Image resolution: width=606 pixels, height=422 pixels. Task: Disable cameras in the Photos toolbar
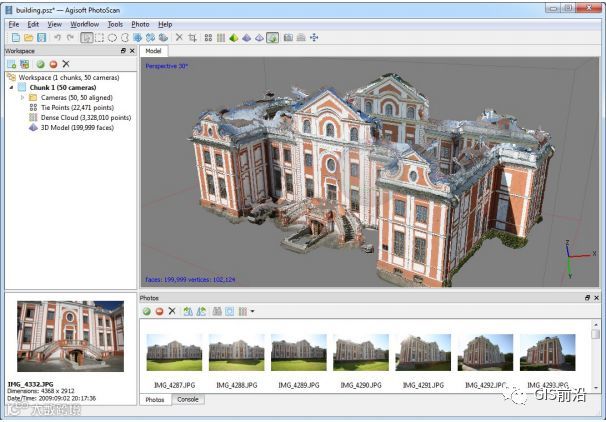tap(159, 311)
